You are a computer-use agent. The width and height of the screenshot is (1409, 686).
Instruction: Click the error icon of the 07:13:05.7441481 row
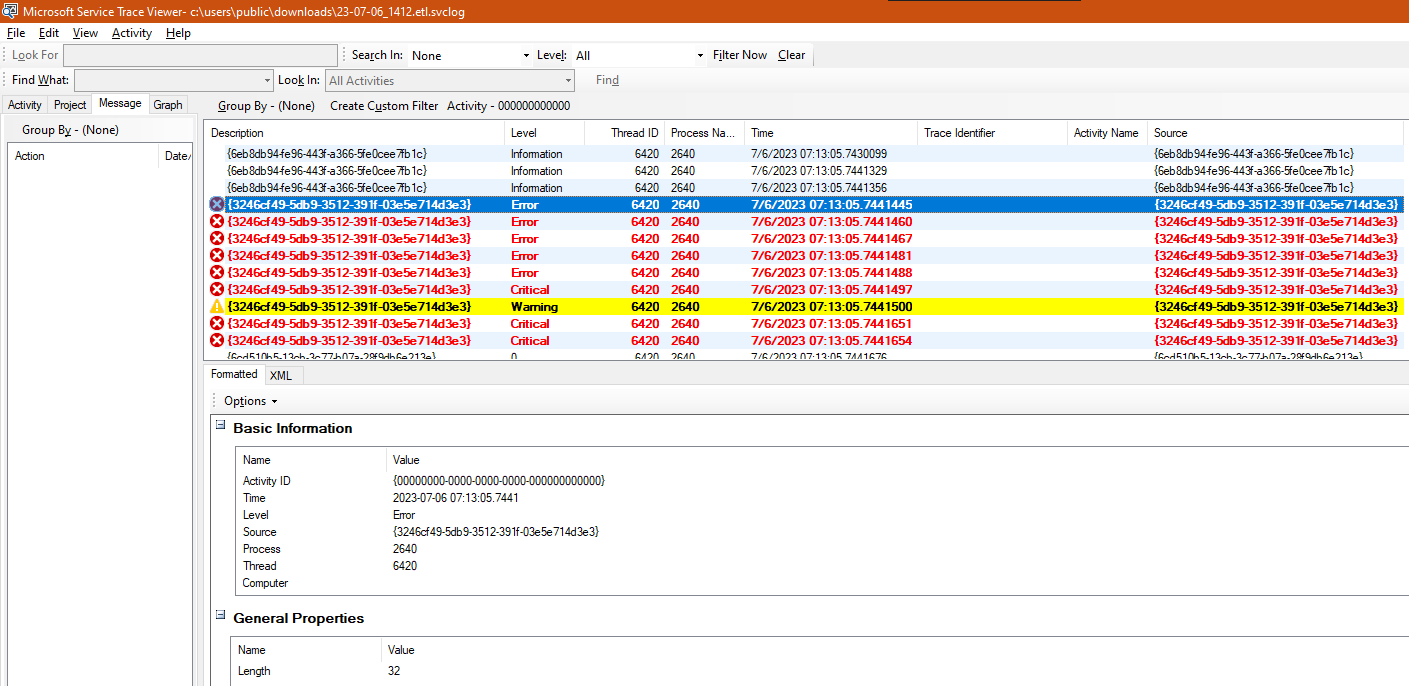click(217, 256)
